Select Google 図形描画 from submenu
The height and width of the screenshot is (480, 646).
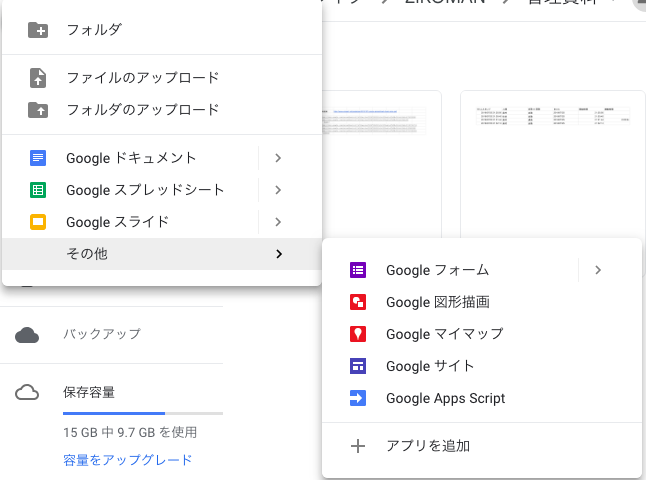(x=482, y=302)
